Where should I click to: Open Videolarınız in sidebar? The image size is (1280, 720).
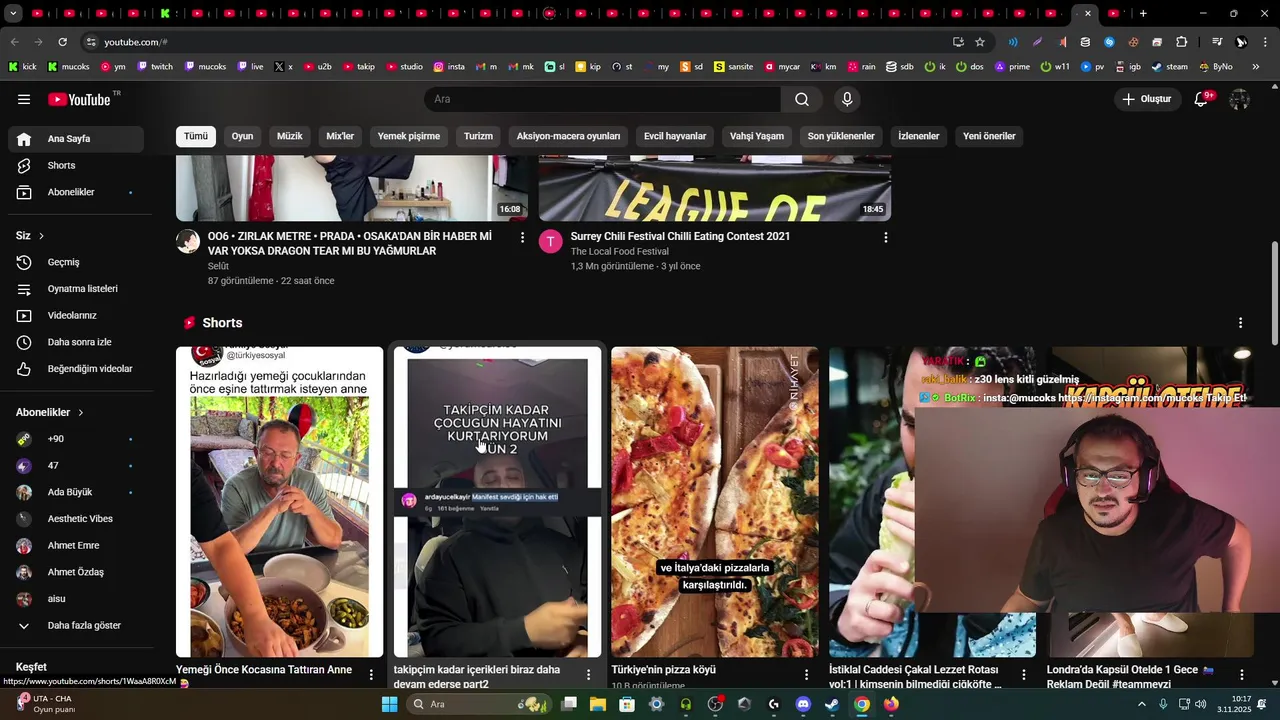(x=76, y=315)
